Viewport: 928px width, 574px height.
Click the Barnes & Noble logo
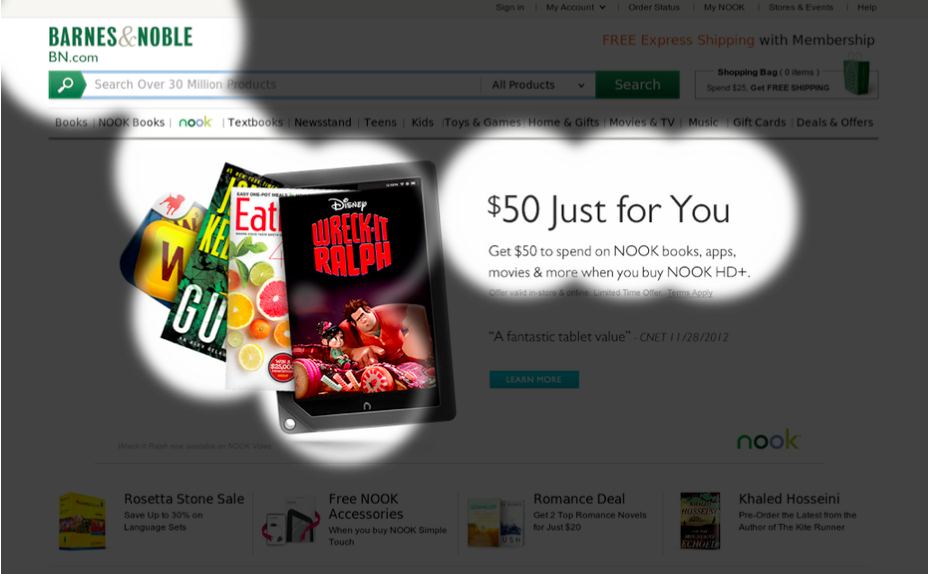point(121,44)
